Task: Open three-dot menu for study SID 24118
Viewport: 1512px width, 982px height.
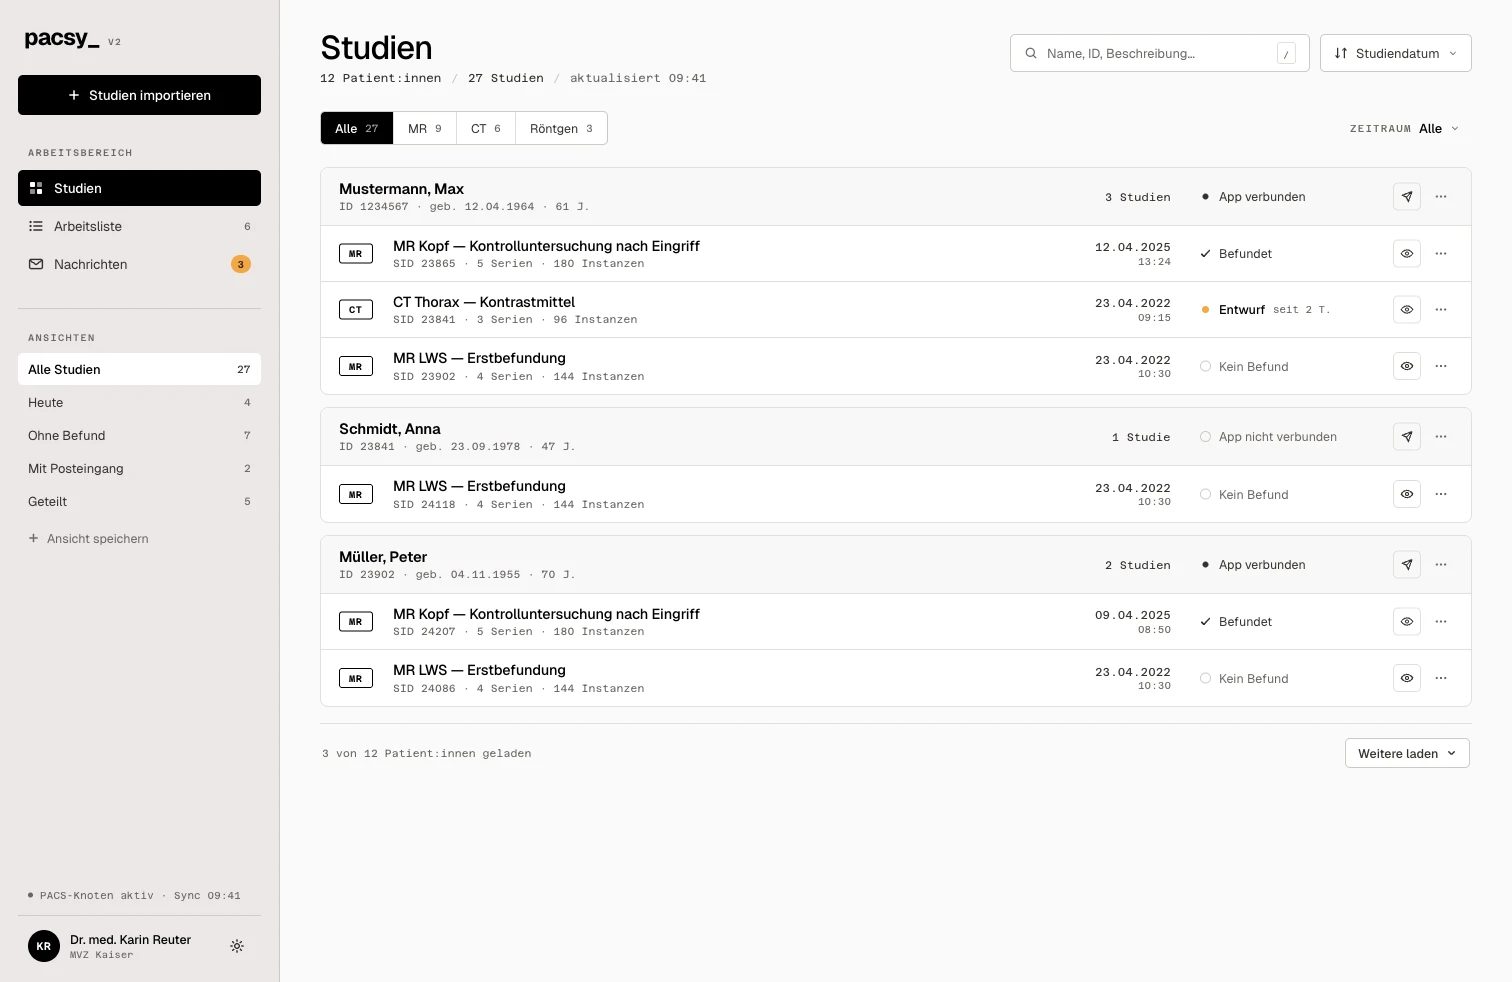Action: 1441,494
